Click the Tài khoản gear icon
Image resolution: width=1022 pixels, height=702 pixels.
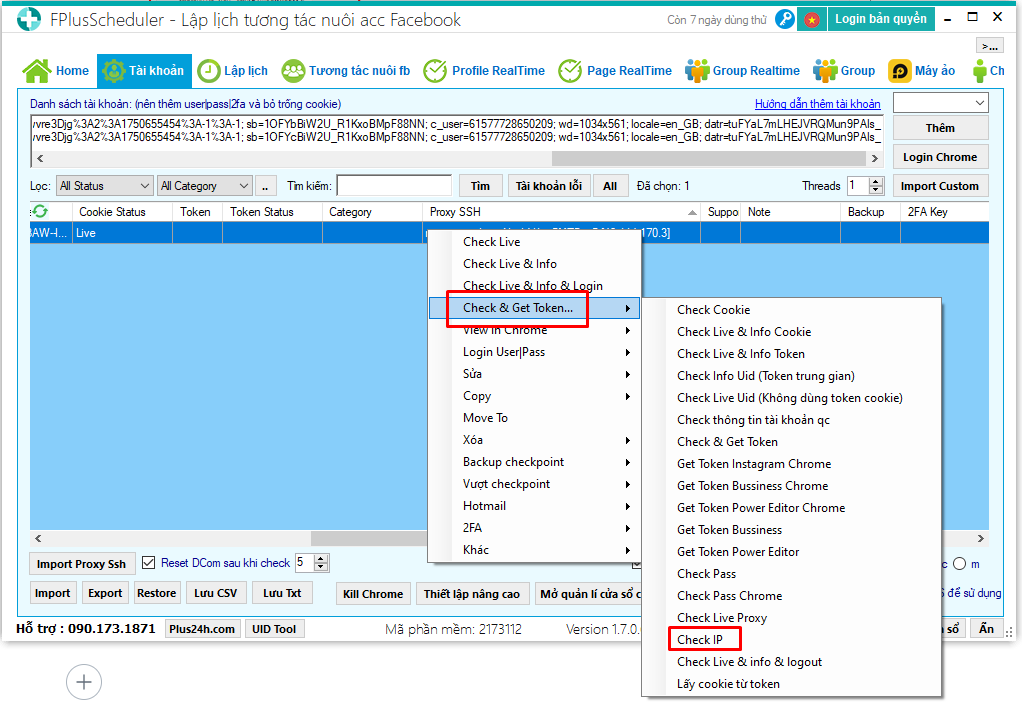click(114, 70)
